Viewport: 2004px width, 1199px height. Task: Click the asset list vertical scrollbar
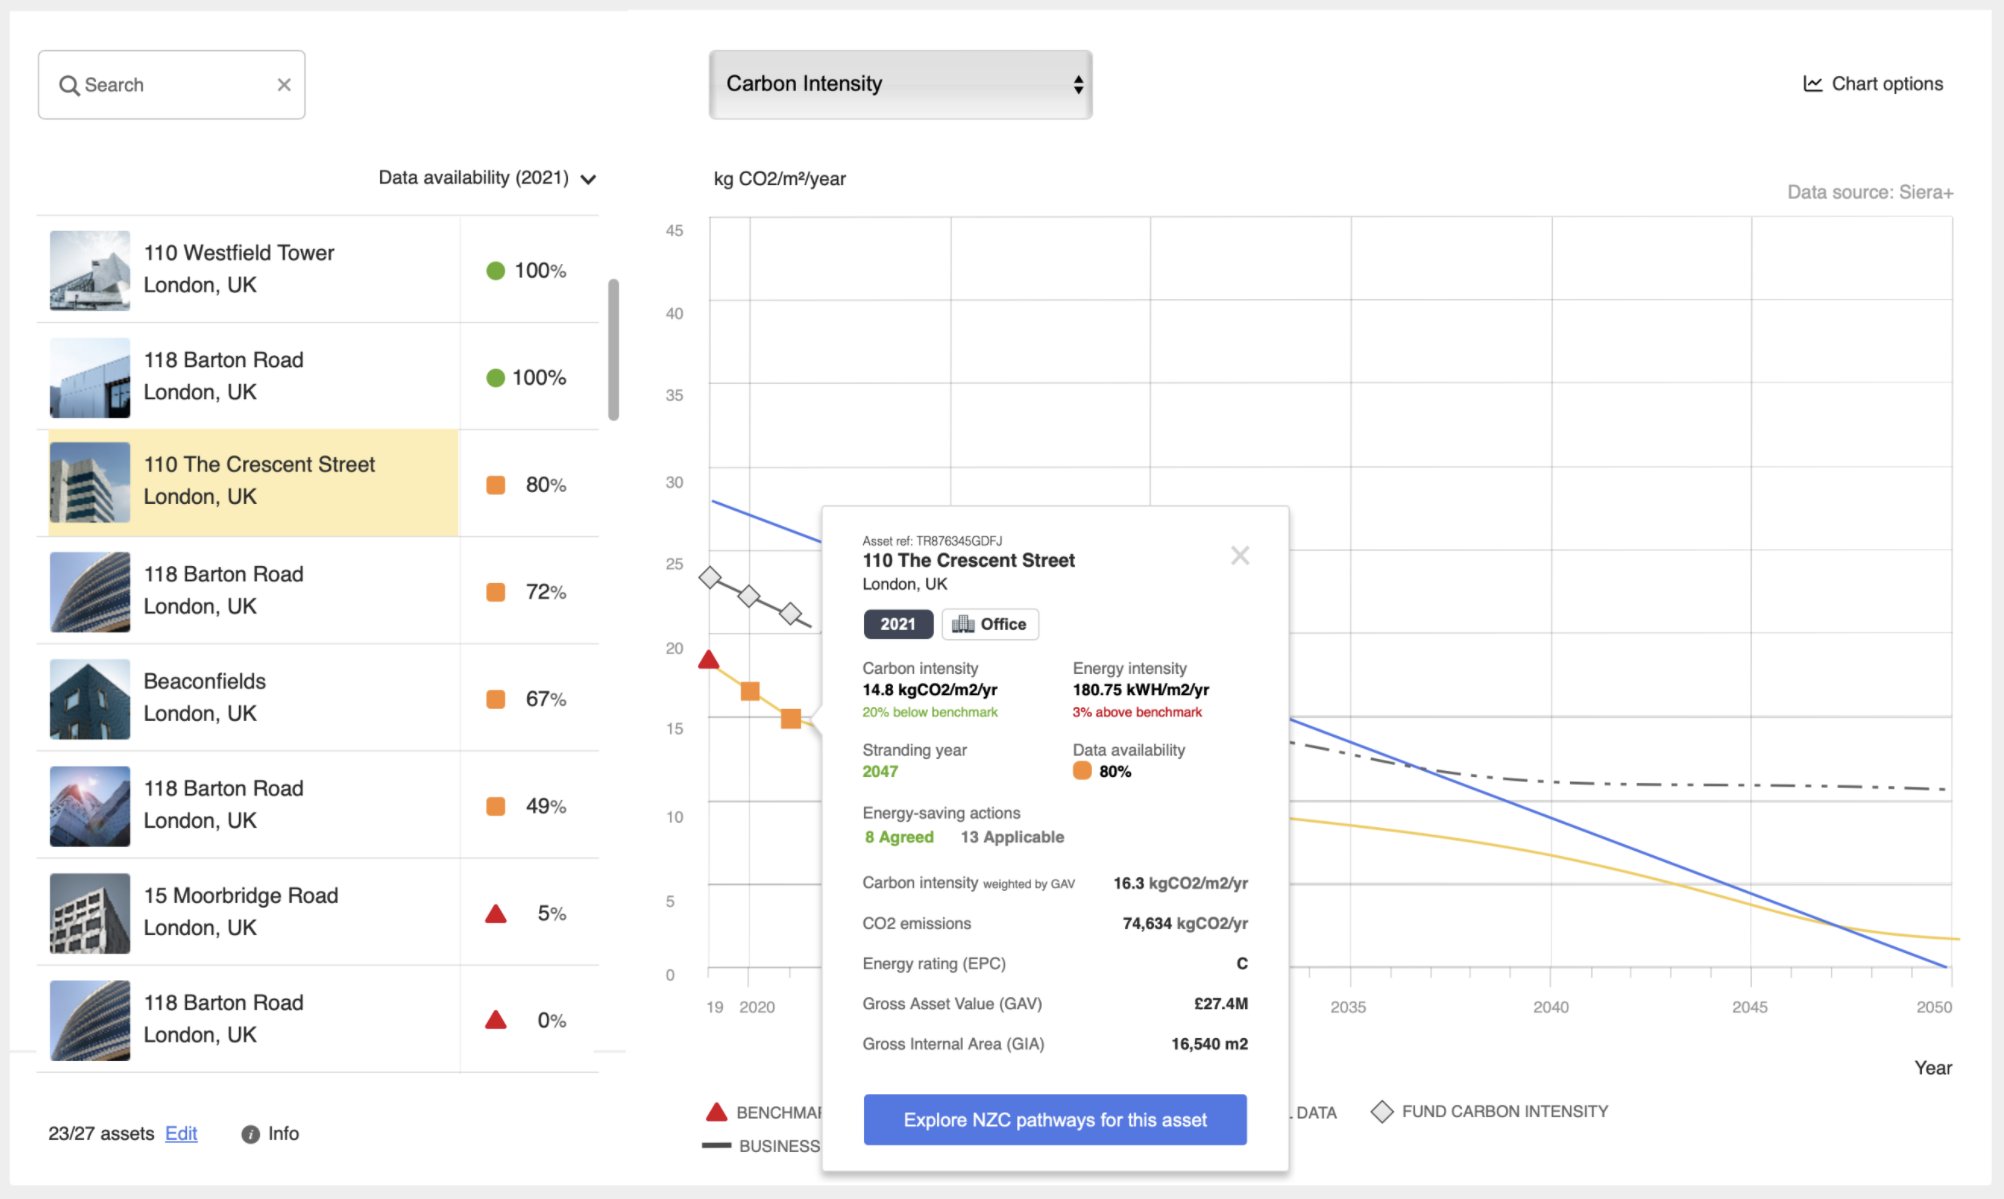click(x=613, y=350)
